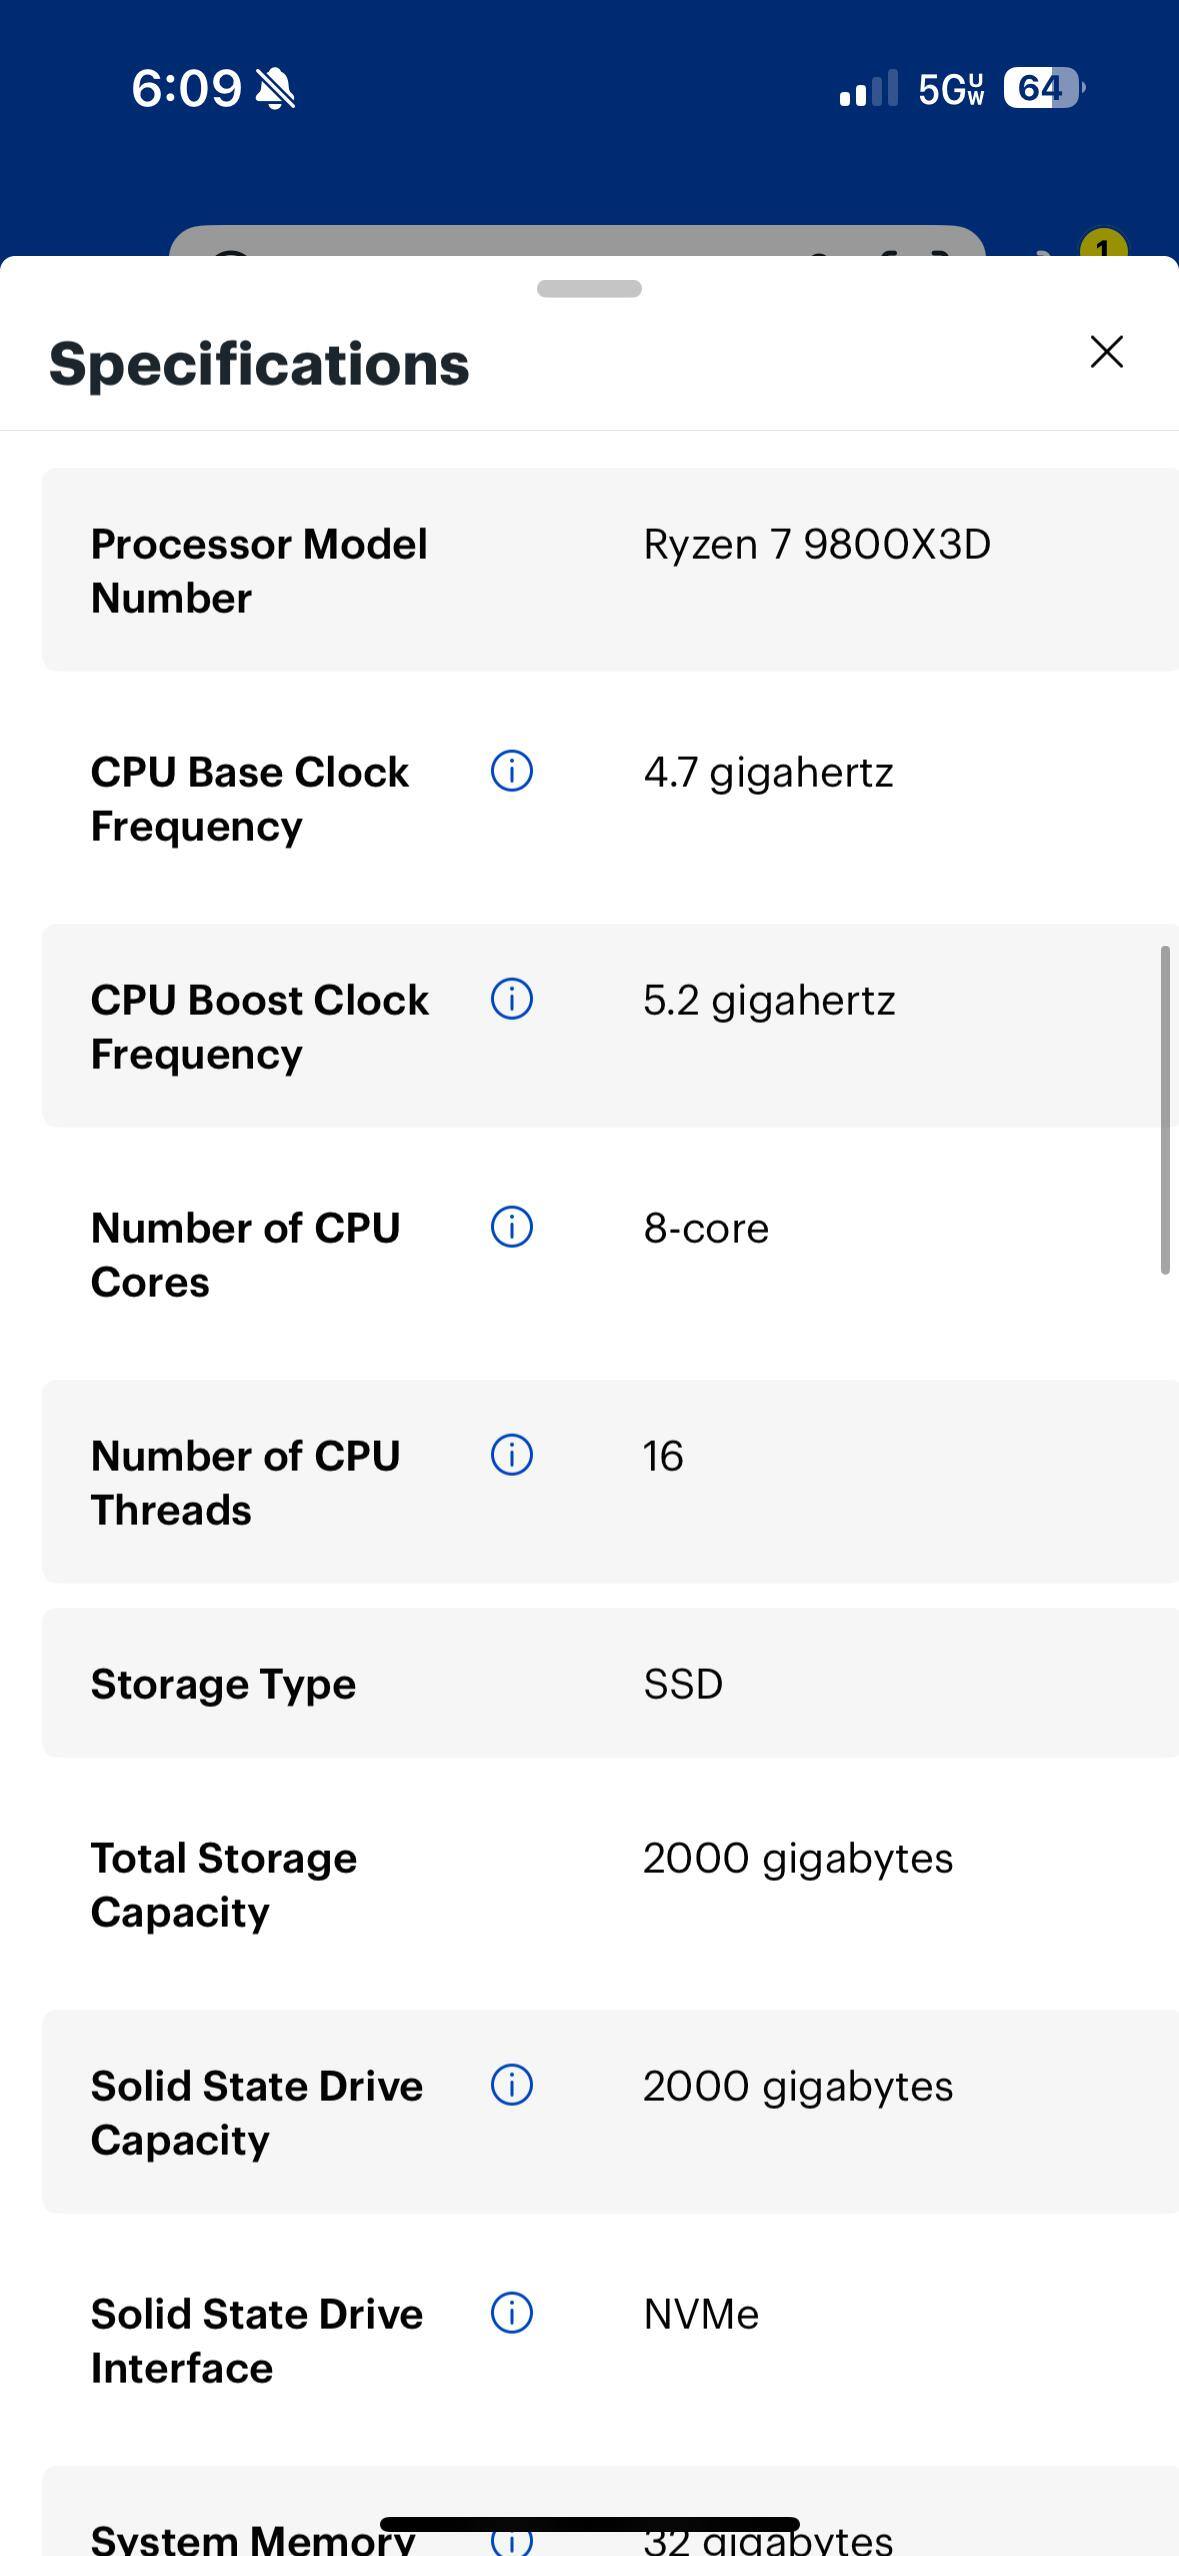The height and width of the screenshot is (2556, 1179).
Task: Tap the home indicator bar at bottom
Action: coord(589,2525)
